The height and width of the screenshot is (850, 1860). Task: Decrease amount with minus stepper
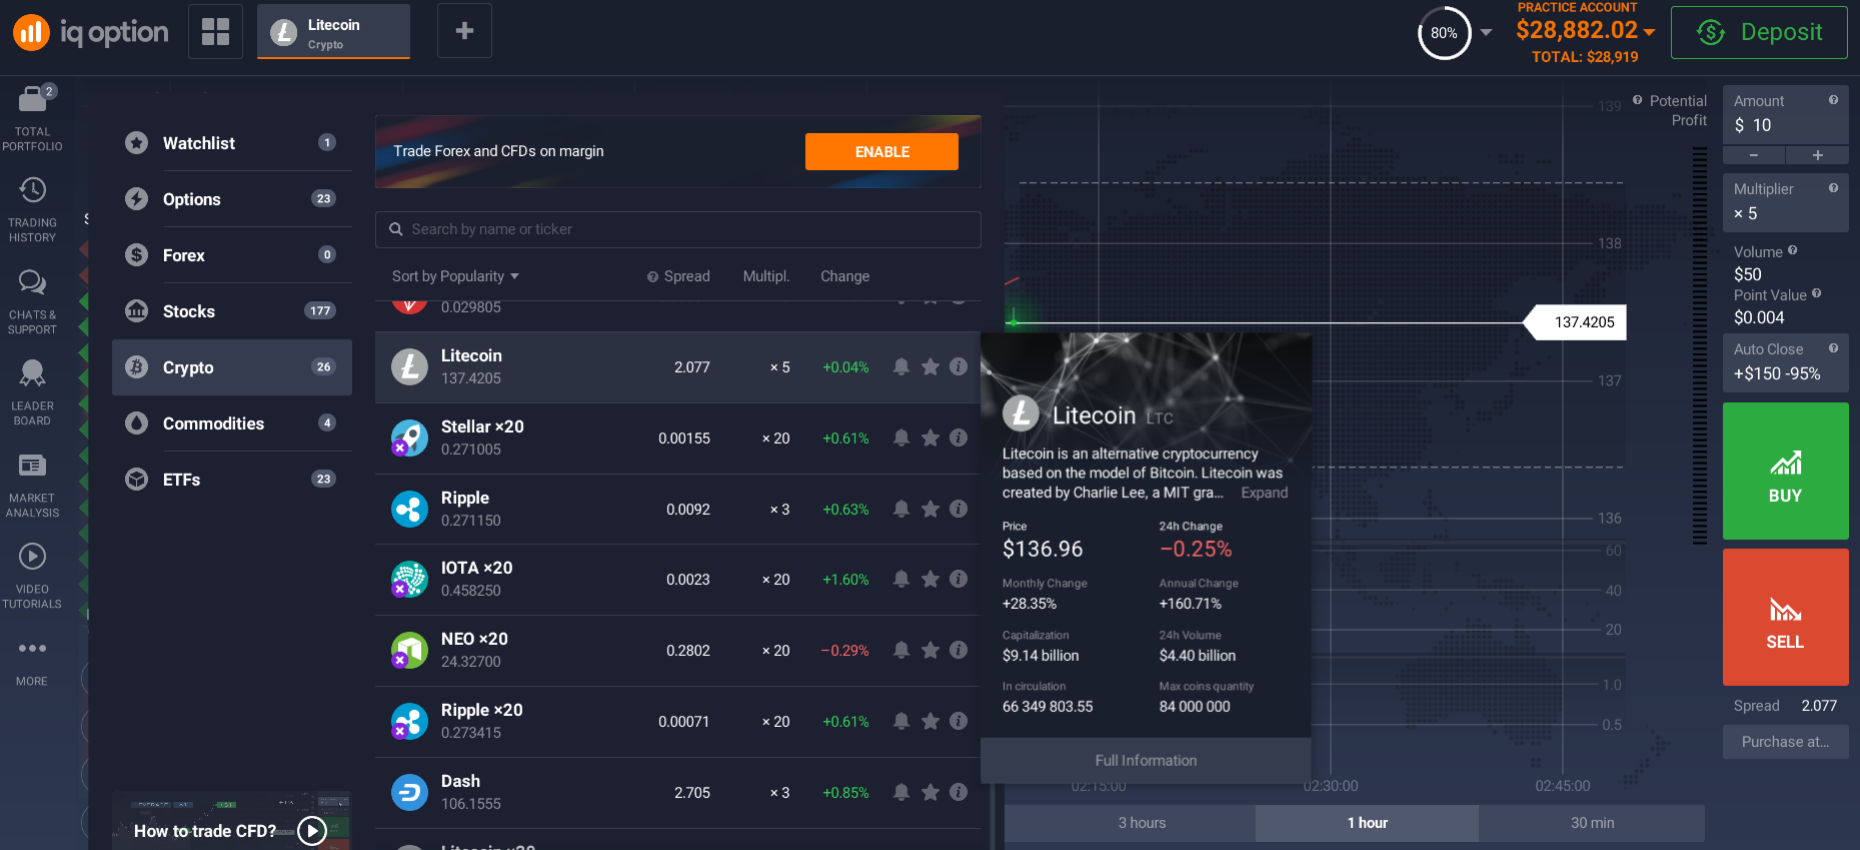(x=1754, y=155)
